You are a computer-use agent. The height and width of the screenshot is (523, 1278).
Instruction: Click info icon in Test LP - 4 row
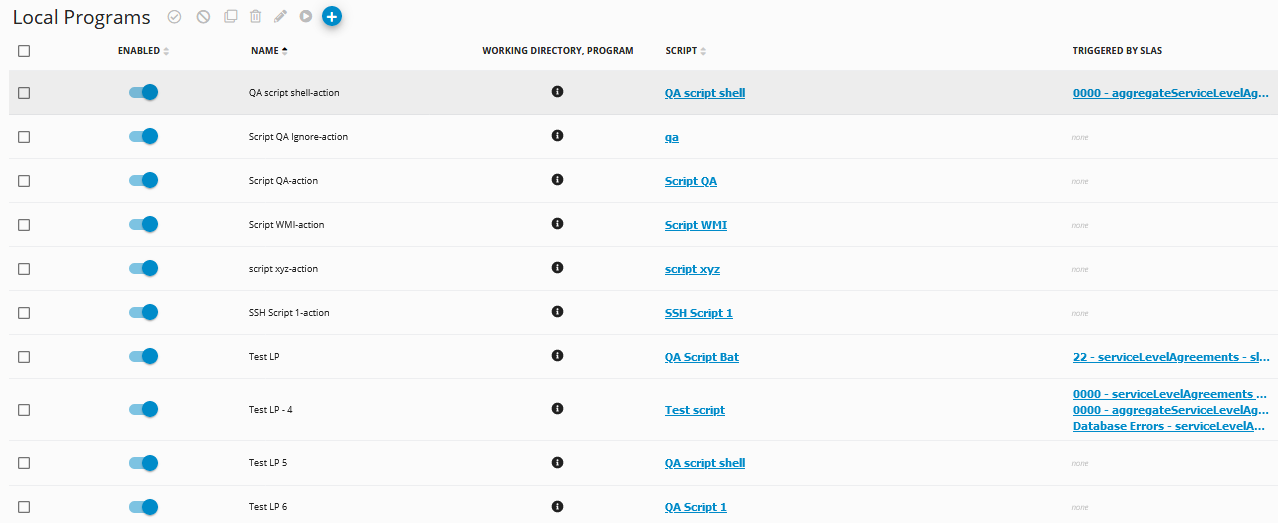point(558,409)
